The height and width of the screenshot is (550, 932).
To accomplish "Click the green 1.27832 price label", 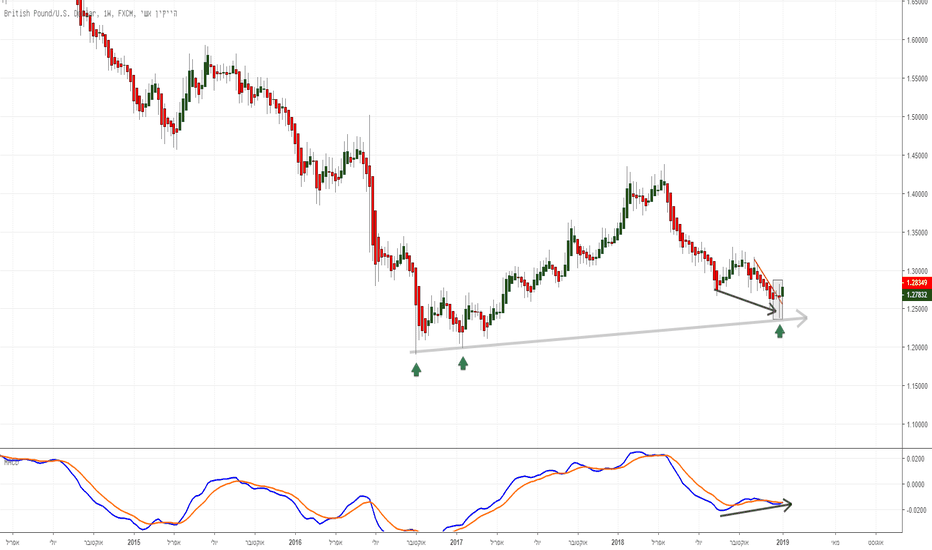I will coord(917,294).
